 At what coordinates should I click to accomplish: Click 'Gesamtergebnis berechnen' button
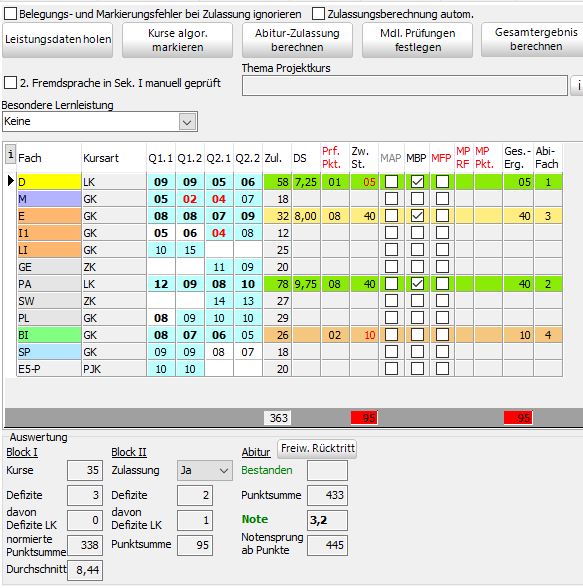(x=532, y=39)
